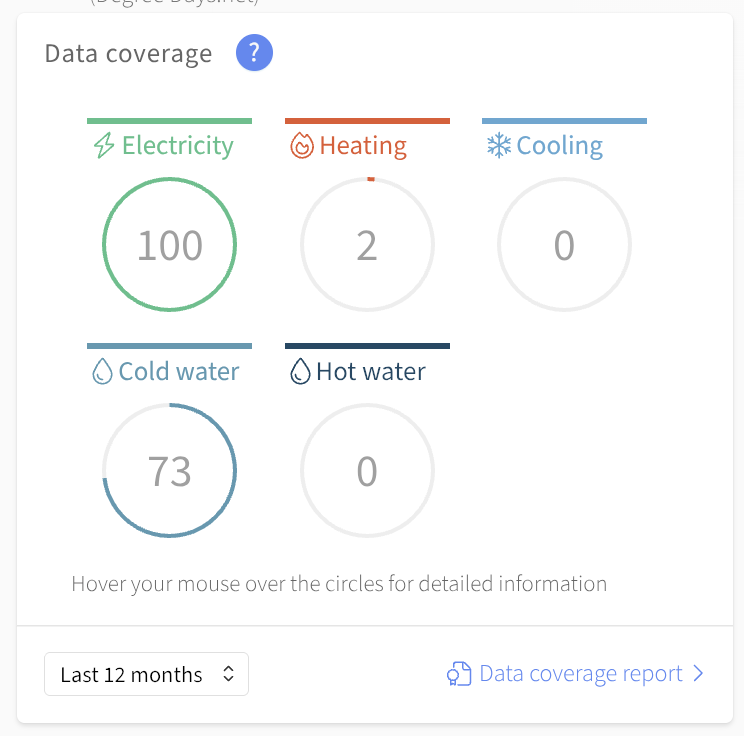744x736 pixels.
Task: Click the Hot water droplet icon
Action: pos(300,371)
